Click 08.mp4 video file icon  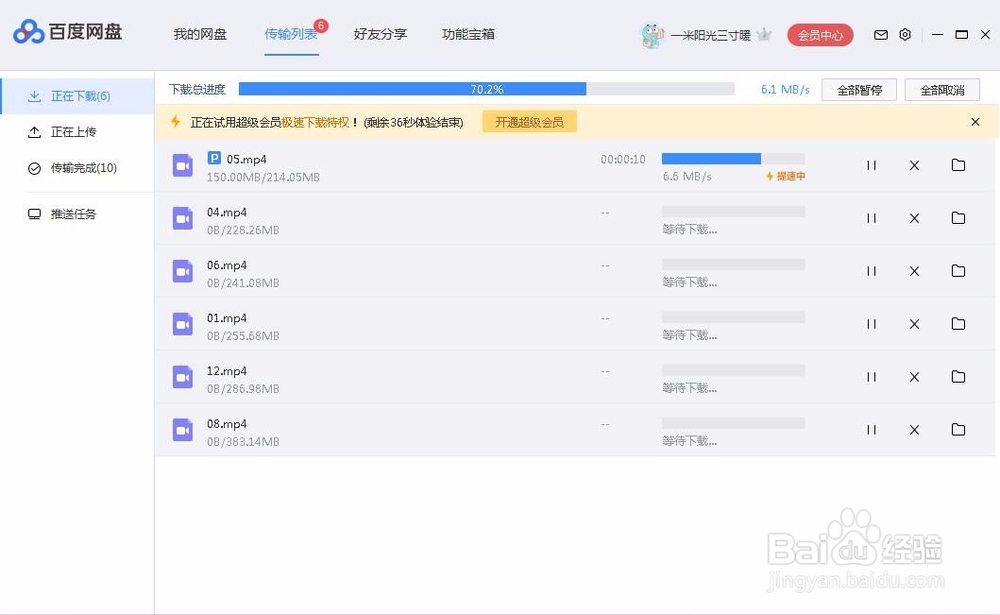click(x=182, y=430)
